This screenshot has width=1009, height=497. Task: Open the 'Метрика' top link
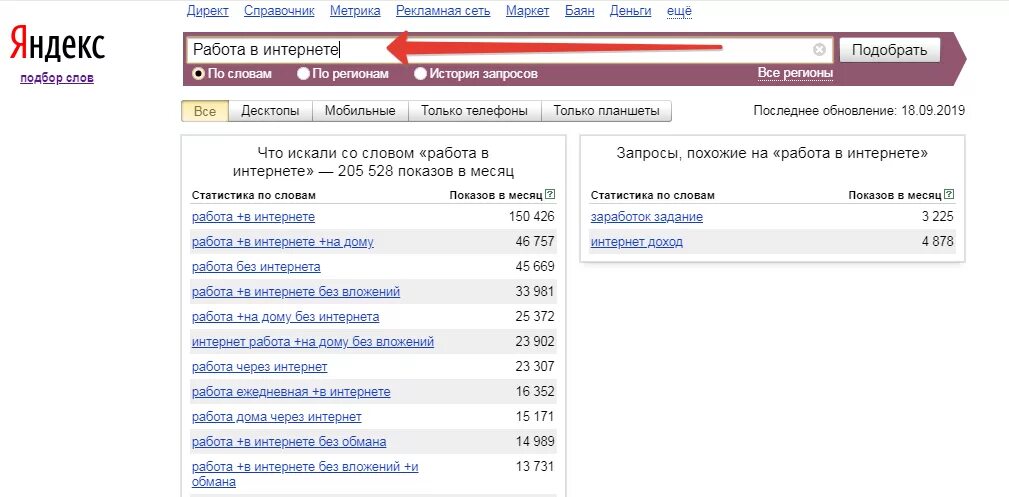click(355, 11)
